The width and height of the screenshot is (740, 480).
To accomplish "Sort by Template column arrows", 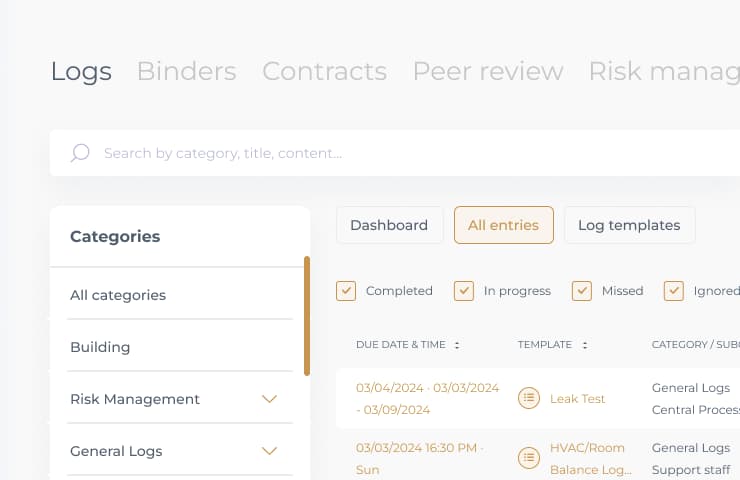I will pos(584,345).
